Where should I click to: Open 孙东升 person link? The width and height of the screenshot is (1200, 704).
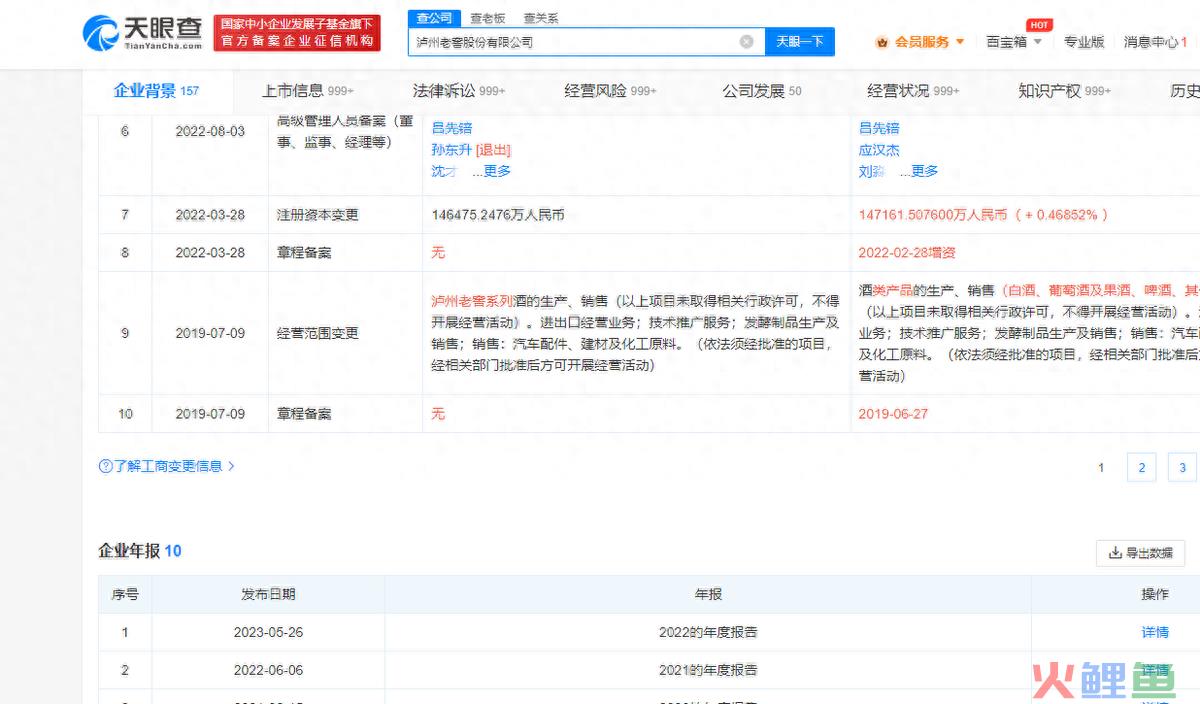[451, 150]
